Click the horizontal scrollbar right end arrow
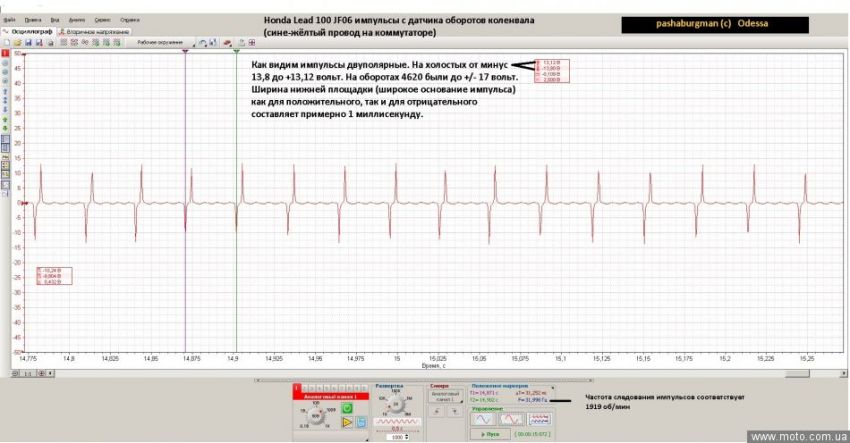The width and height of the screenshot is (850, 443). pos(844,373)
